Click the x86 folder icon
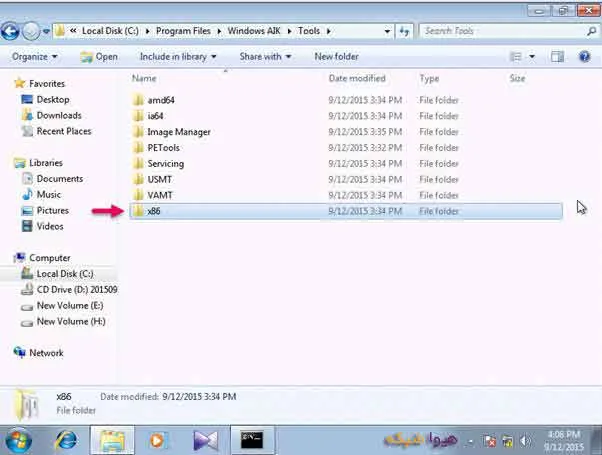 click(x=138, y=211)
